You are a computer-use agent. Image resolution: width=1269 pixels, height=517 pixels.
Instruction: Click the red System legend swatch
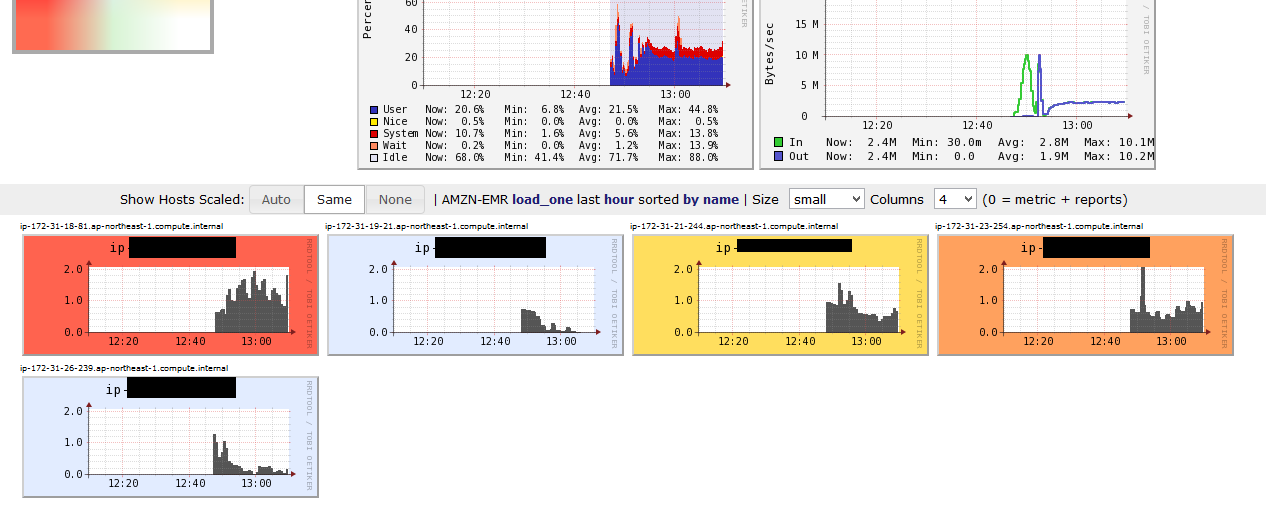coord(374,133)
